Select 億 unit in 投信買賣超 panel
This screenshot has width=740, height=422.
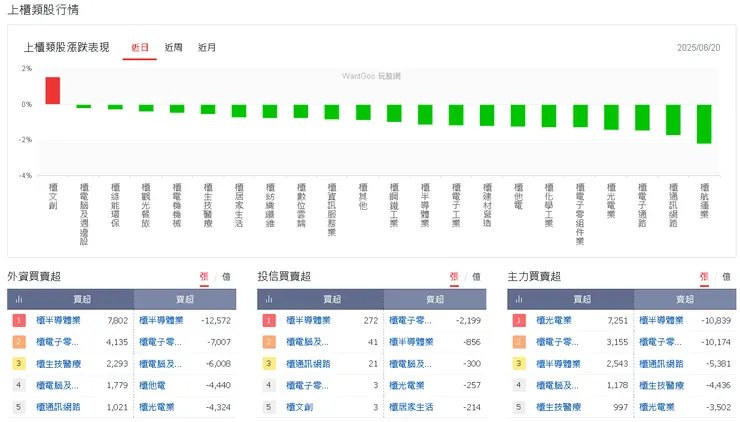tap(476, 277)
